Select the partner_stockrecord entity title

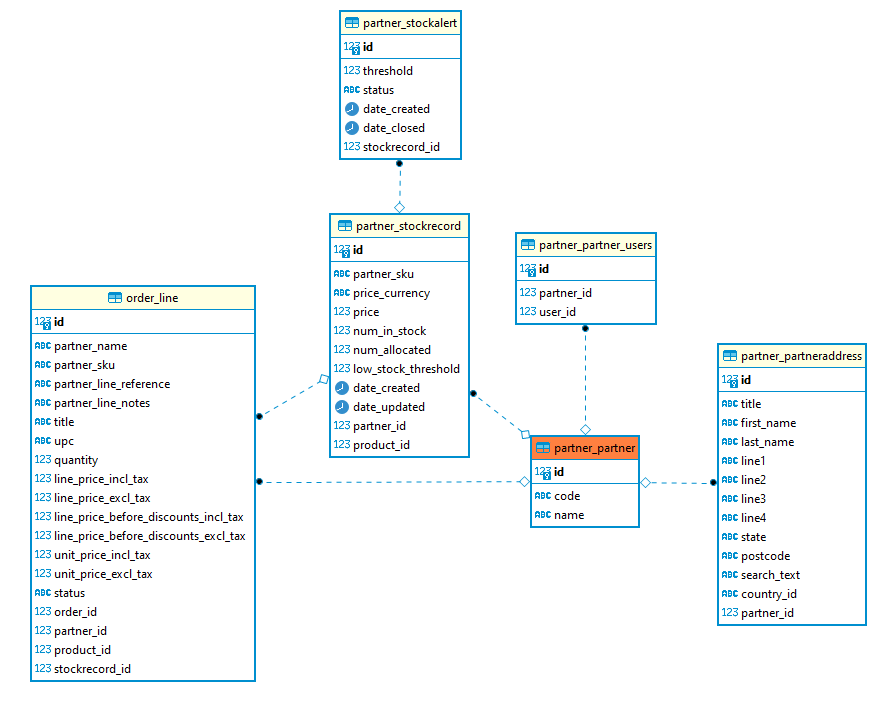(x=408, y=226)
